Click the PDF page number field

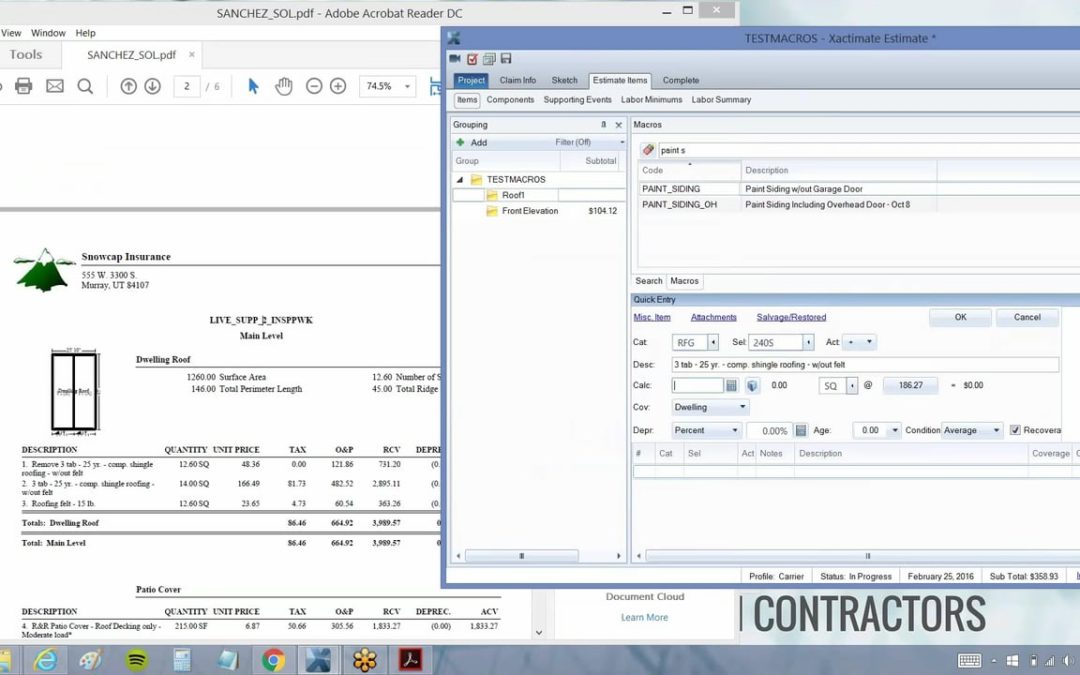(186, 86)
